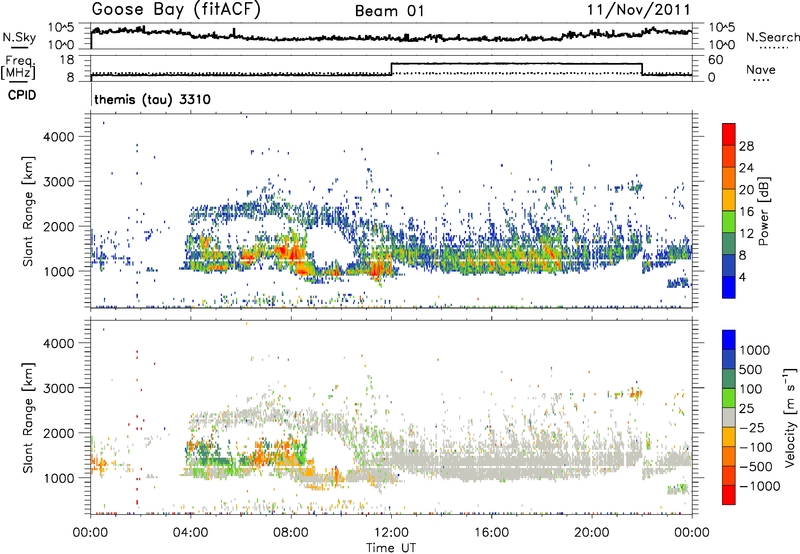The height and width of the screenshot is (554, 800).
Task: Click the "-1000" label on Velocity colorbar
Action: [x=760, y=486]
